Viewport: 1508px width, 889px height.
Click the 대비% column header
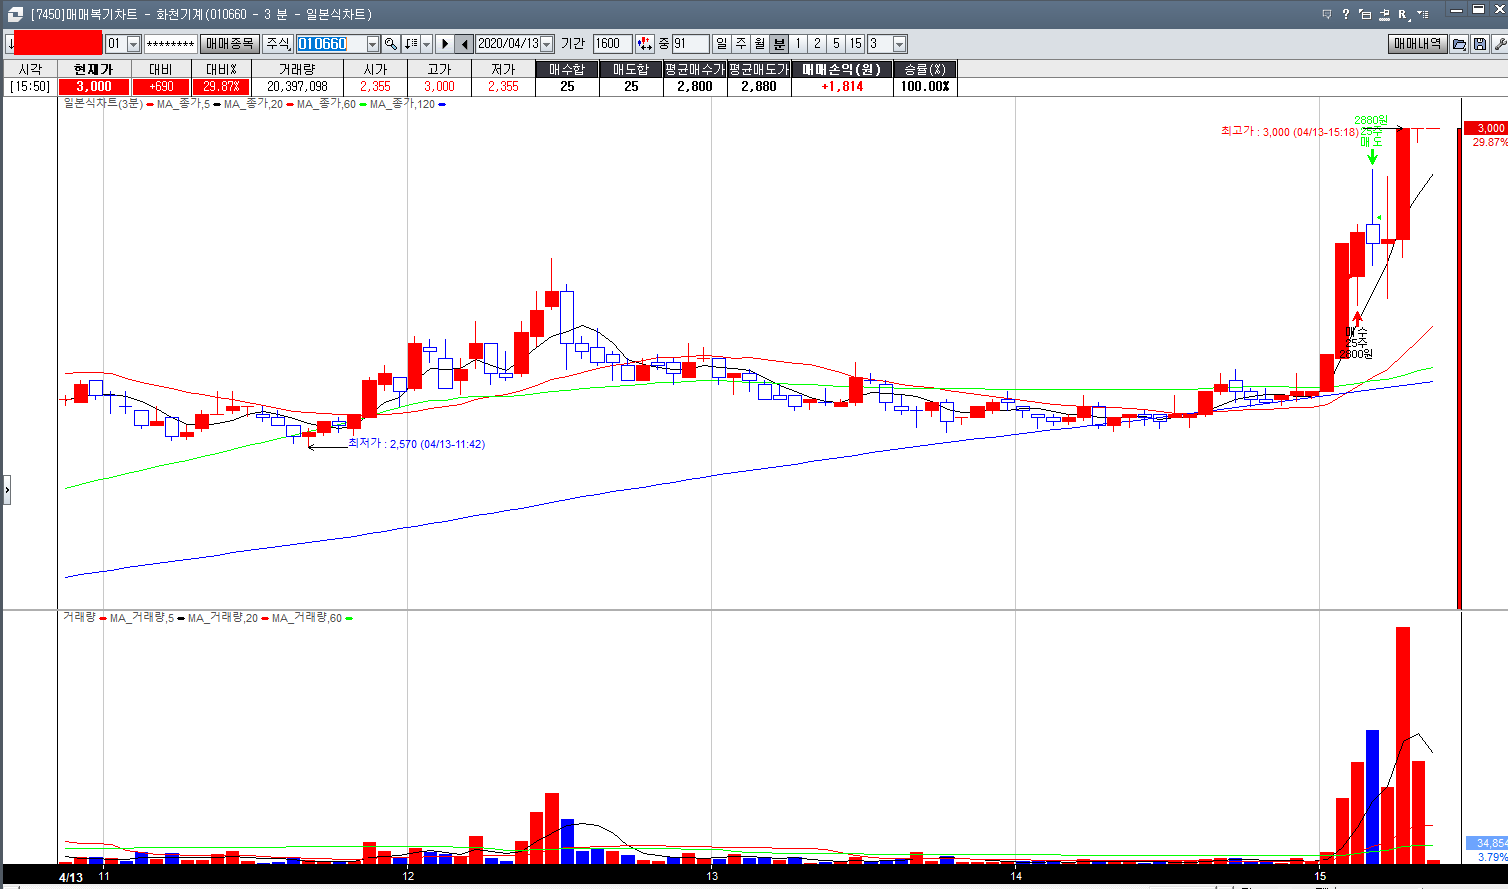point(221,69)
